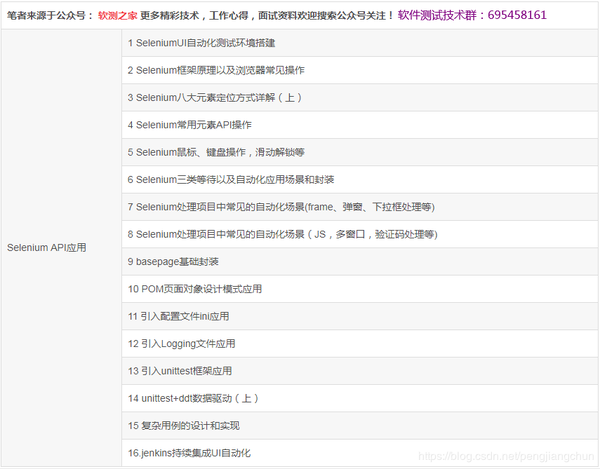
Task: Open row 13 引入unittest框架应用
Action: pyautogui.click(x=360, y=371)
